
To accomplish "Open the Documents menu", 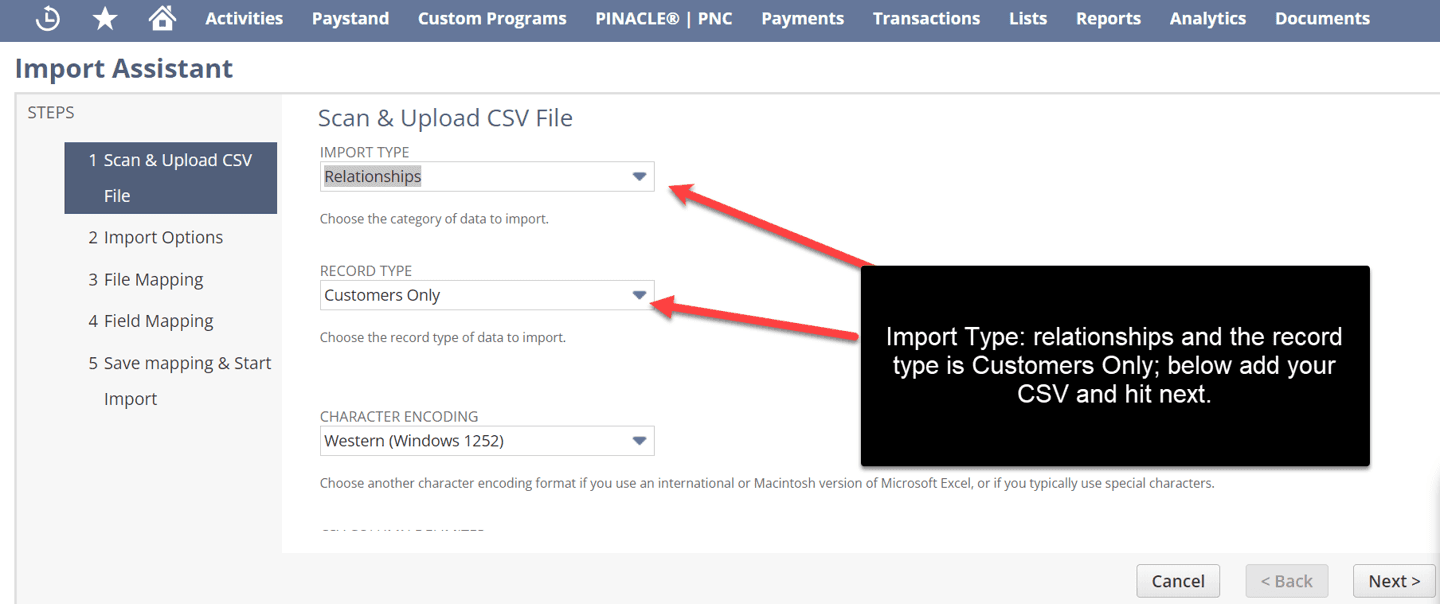I will (1322, 18).
